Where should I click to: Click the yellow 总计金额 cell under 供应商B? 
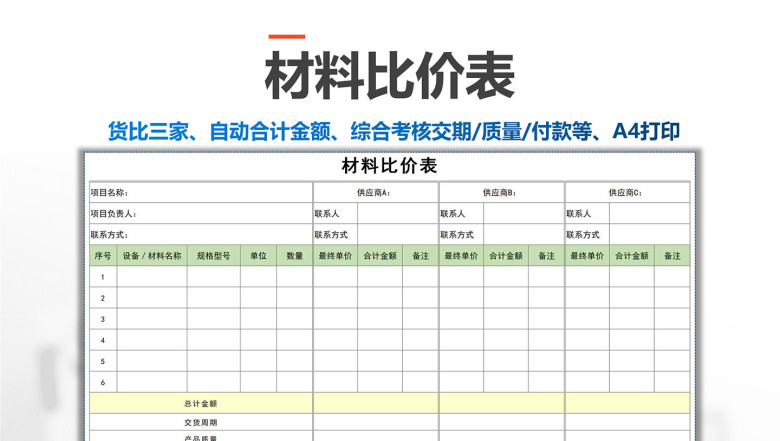502,403
